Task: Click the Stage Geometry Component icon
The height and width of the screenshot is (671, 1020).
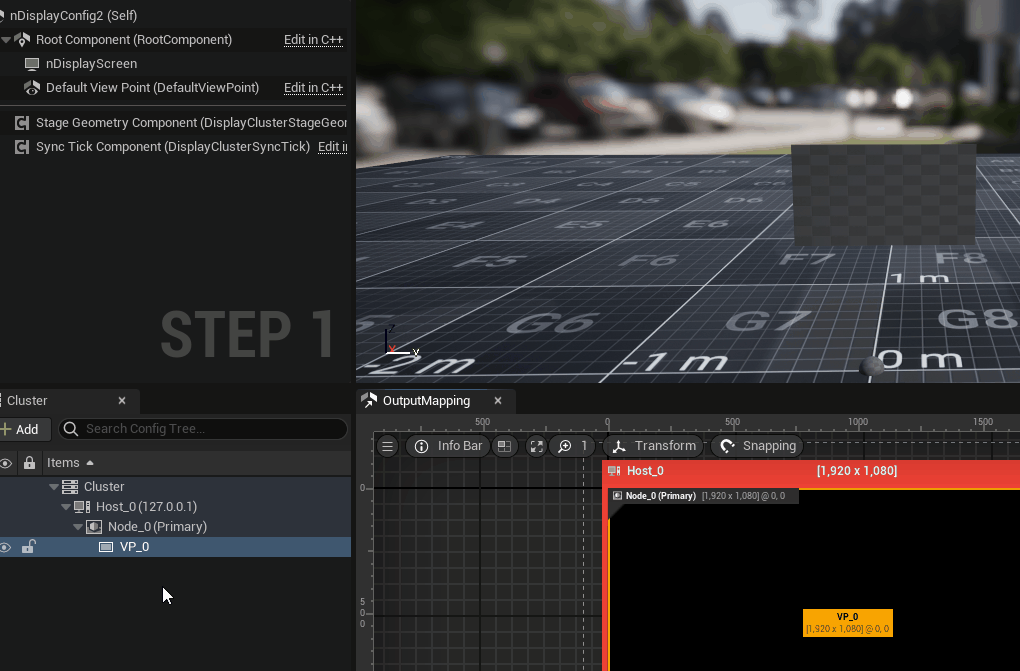Action: 21,123
